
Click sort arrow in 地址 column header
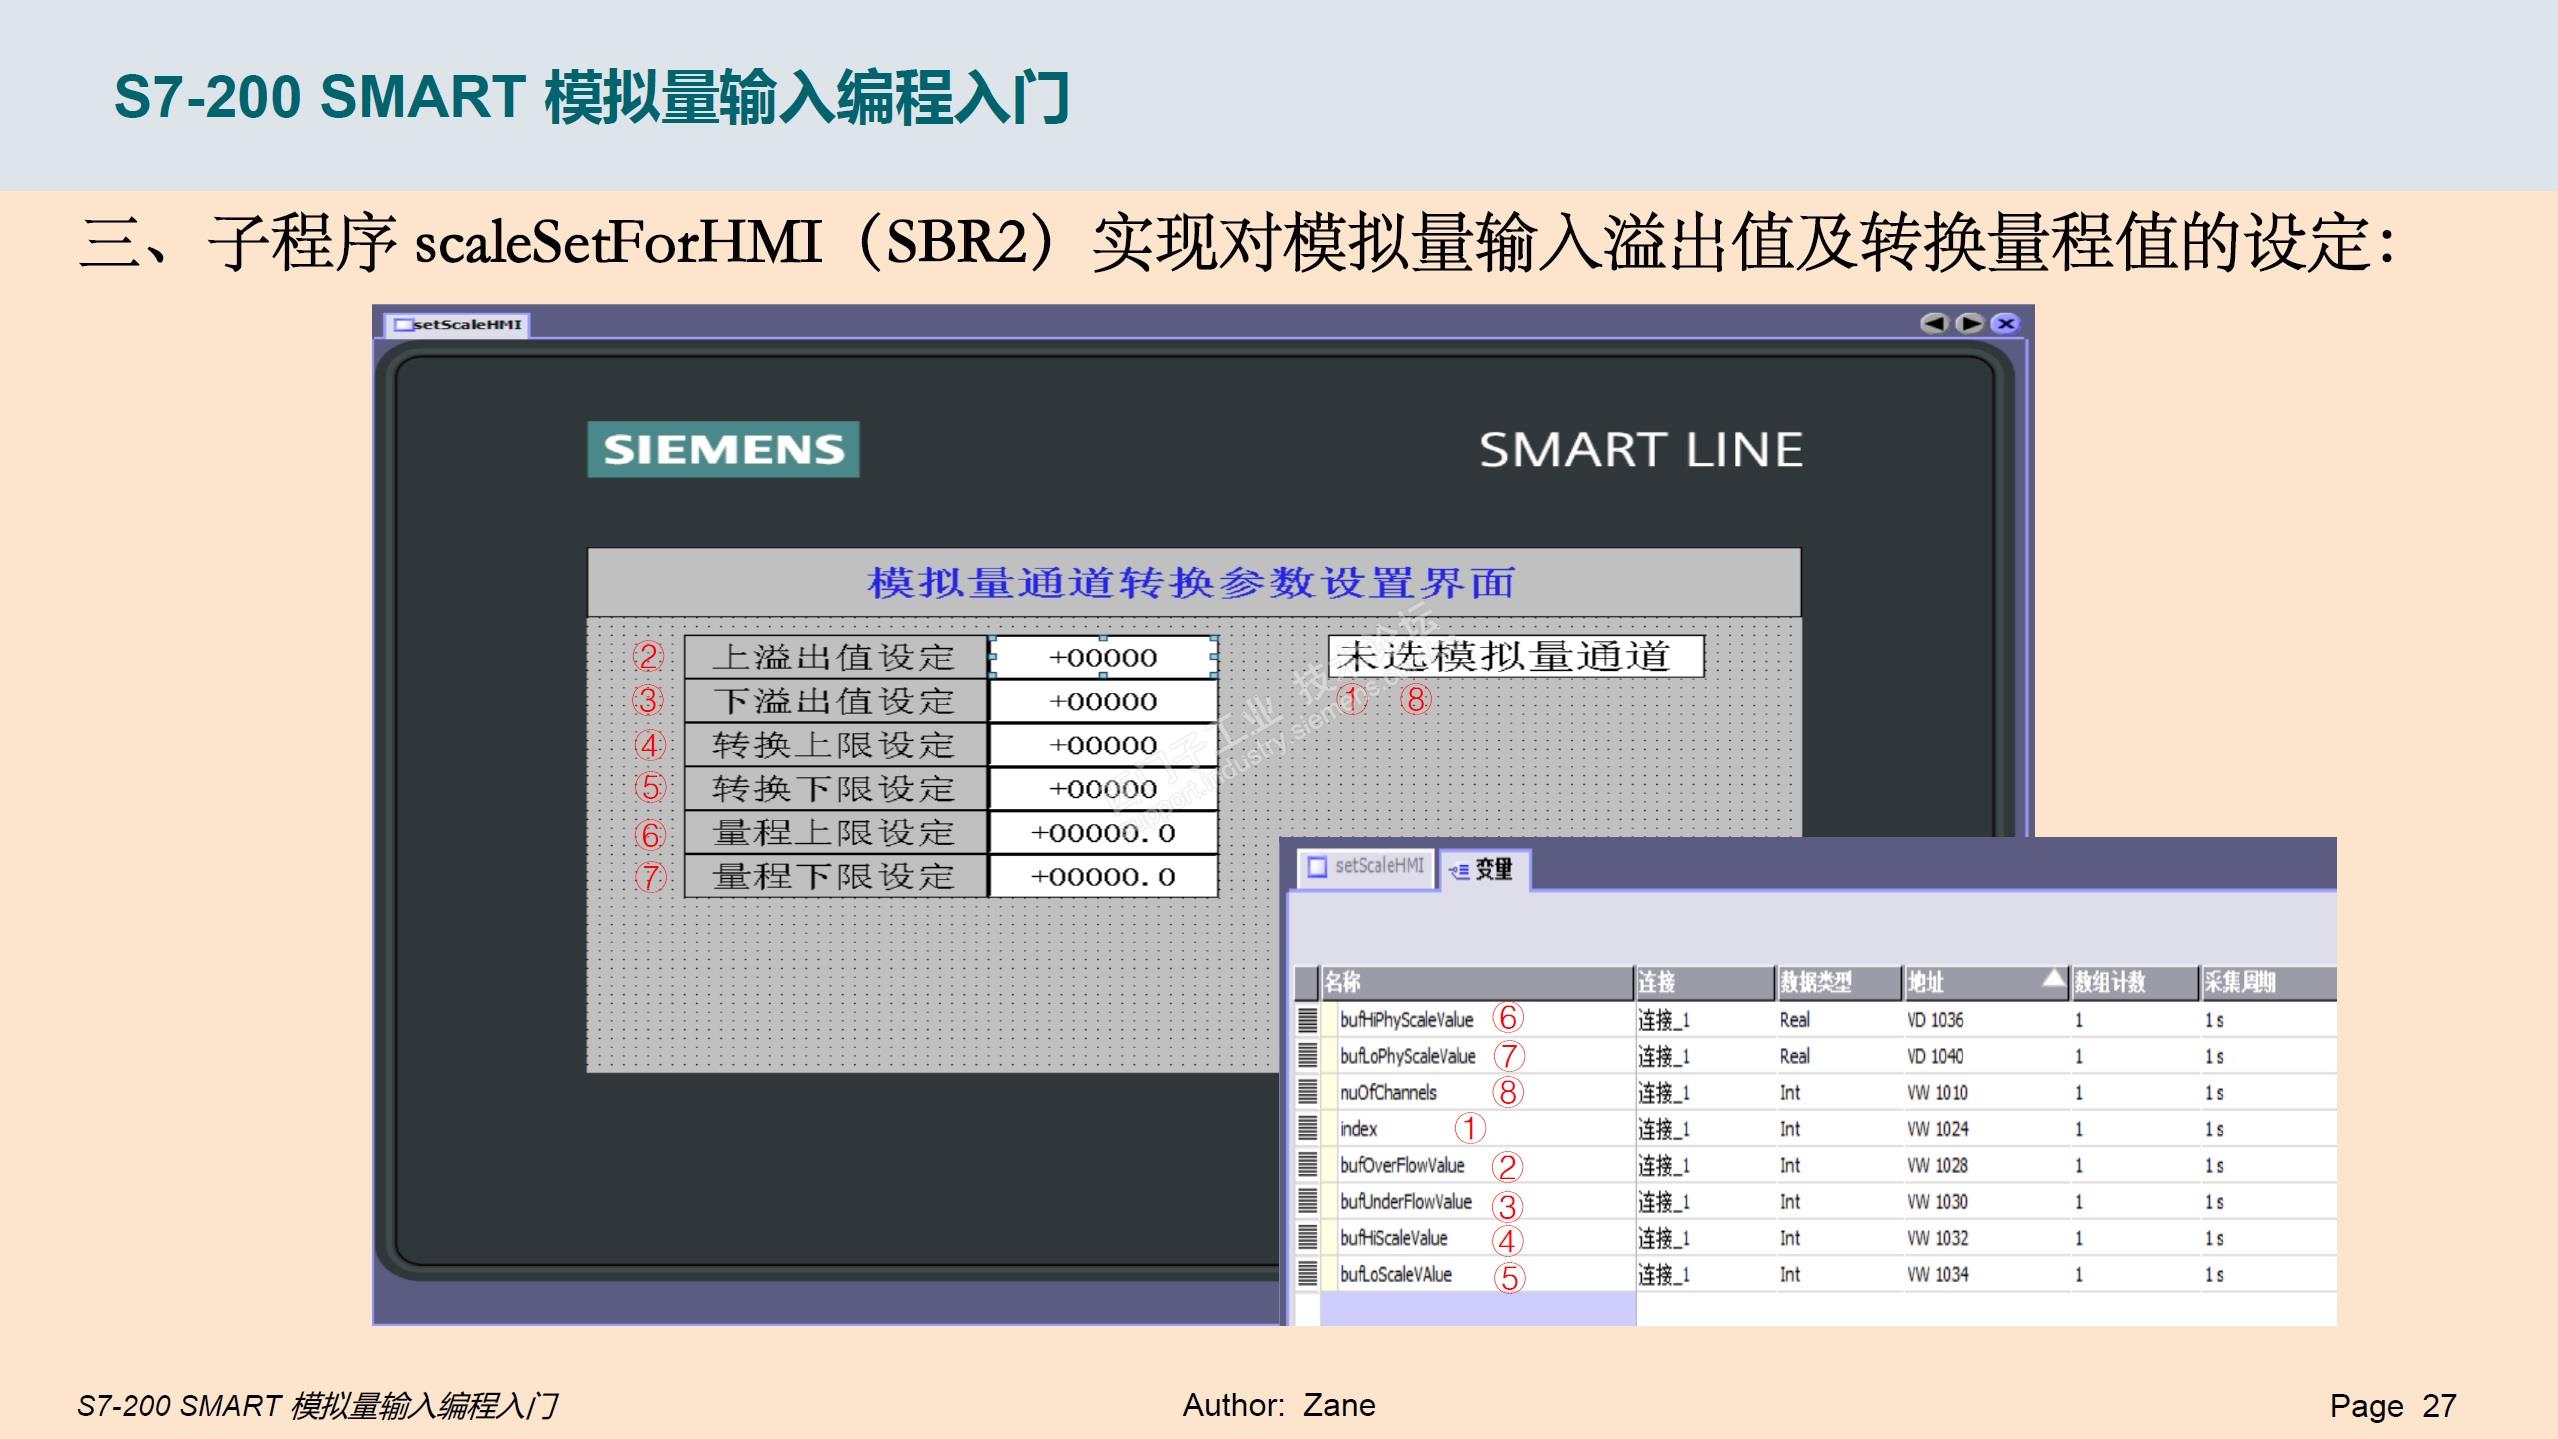[x=2053, y=978]
